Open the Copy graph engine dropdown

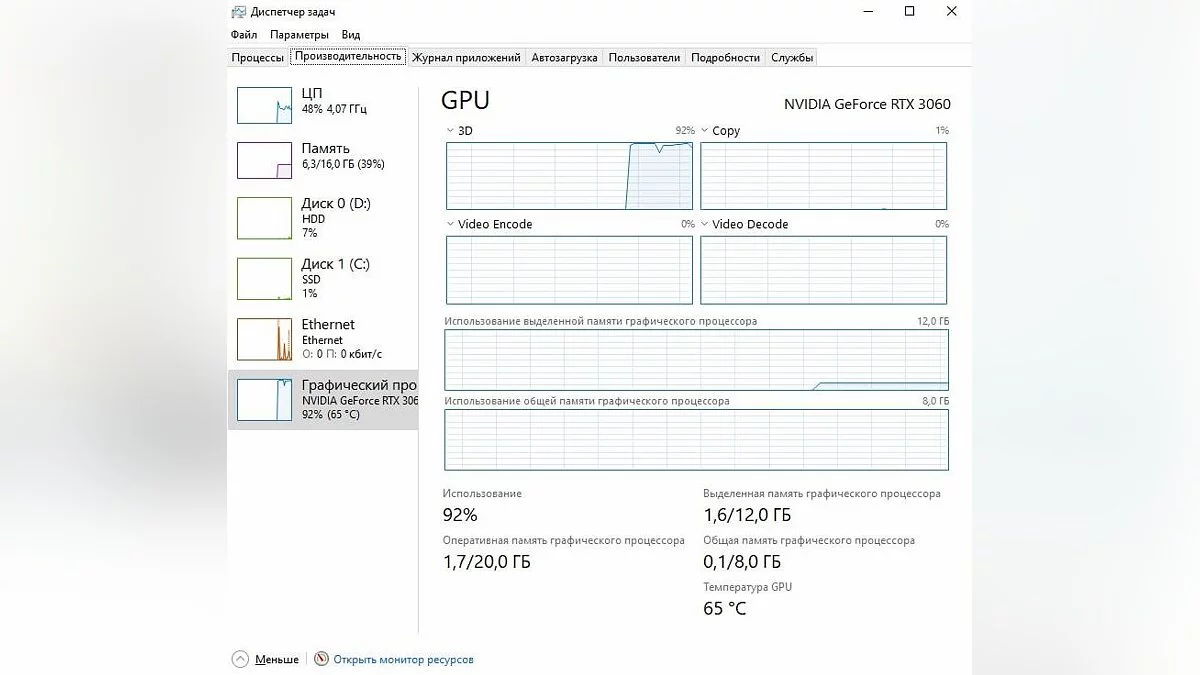pos(705,131)
